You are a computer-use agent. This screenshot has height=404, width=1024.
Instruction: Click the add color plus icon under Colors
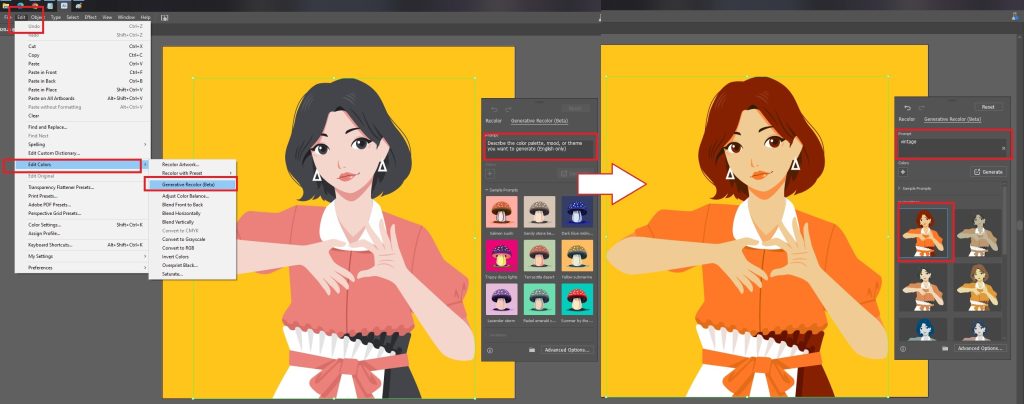[903, 172]
